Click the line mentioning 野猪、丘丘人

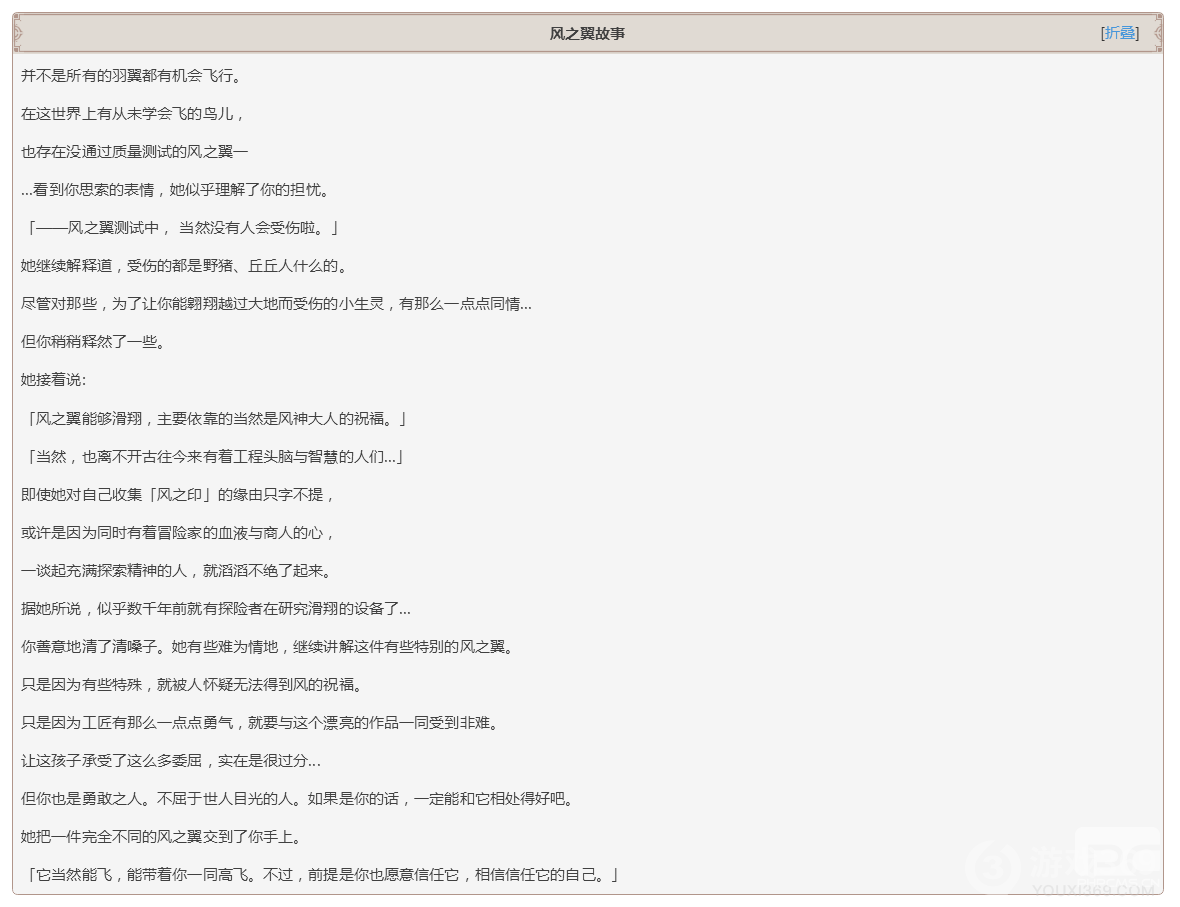[185, 266]
